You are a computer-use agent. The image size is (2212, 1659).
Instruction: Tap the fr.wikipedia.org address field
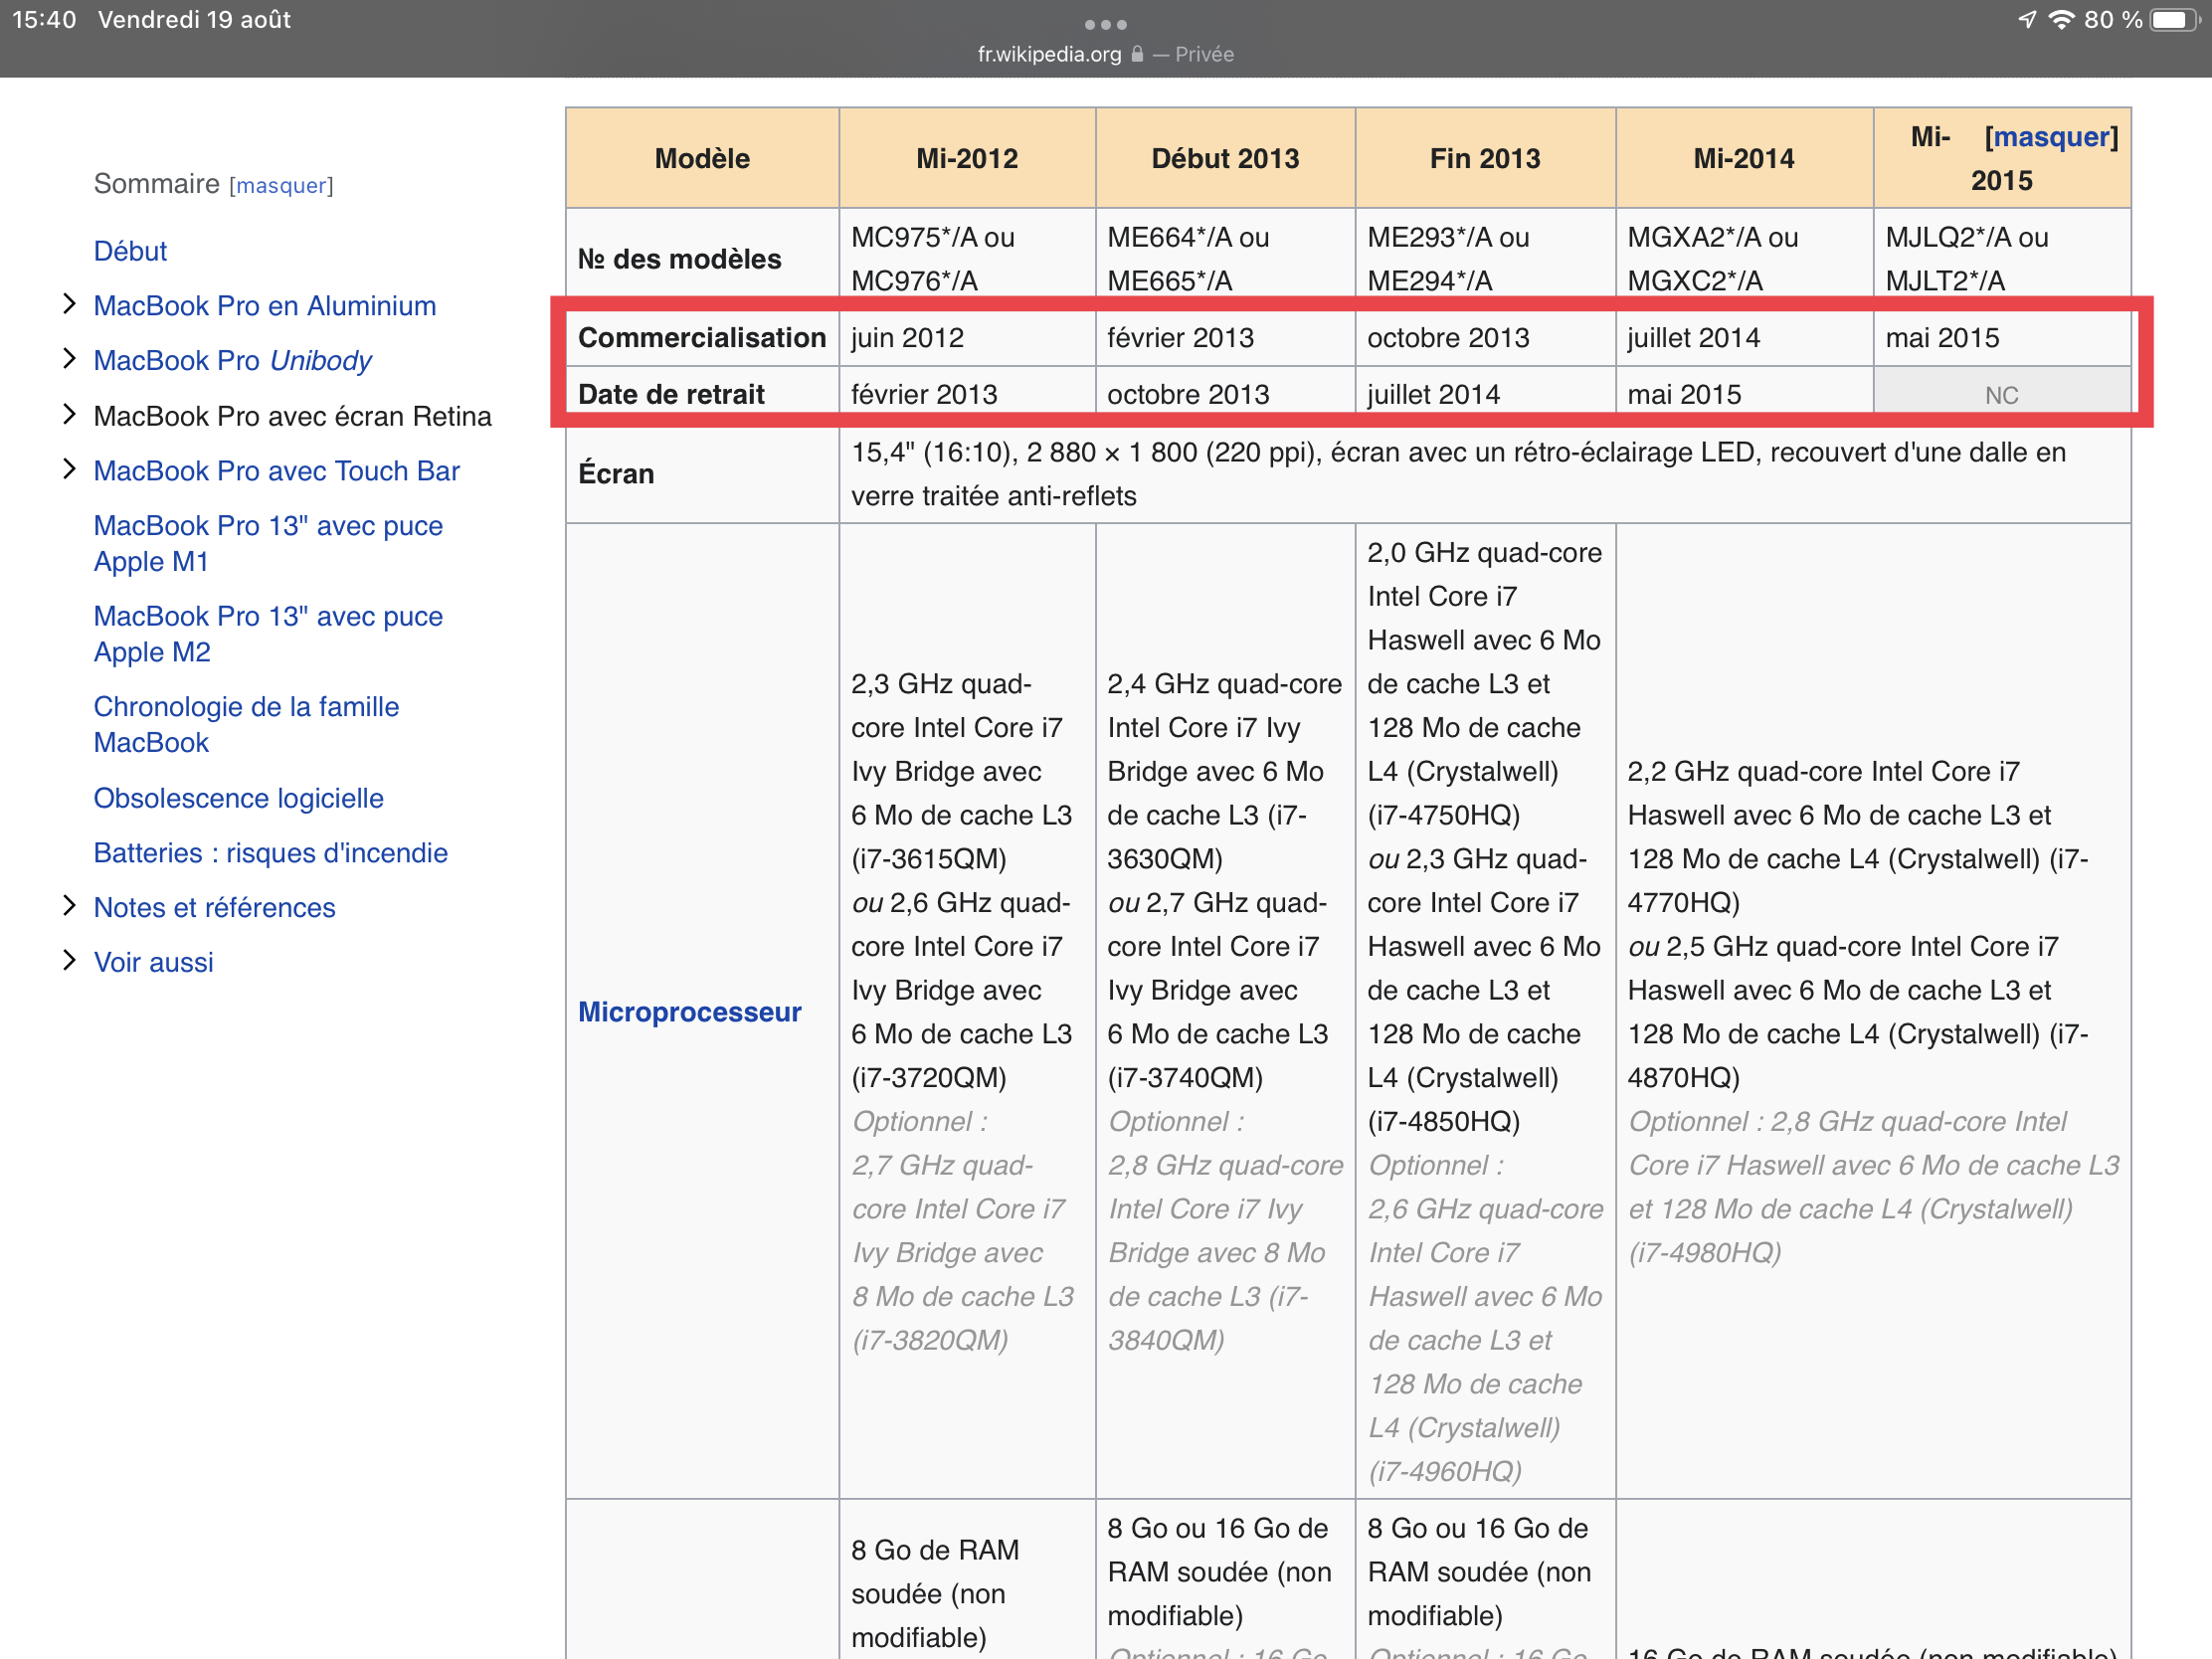(x=1049, y=54)
